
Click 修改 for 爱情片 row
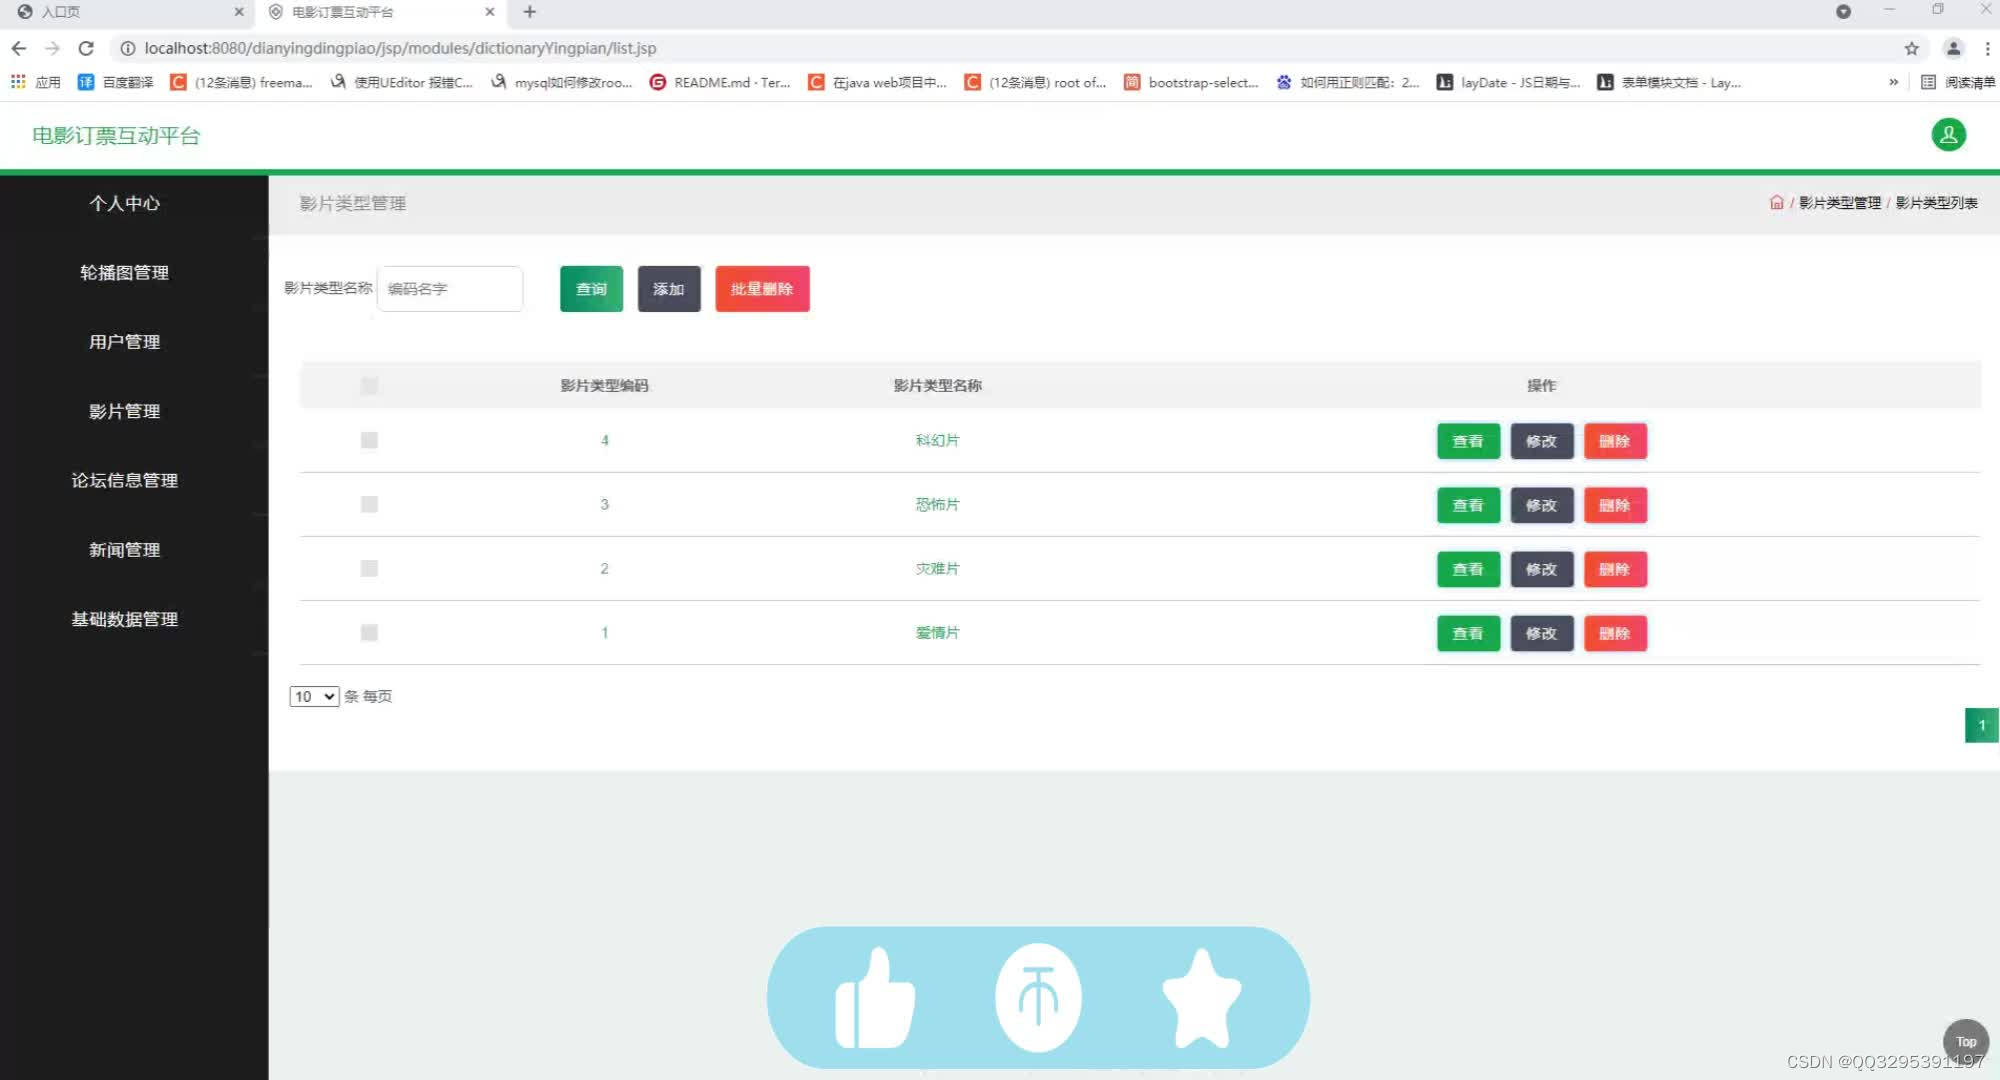[x=1542, y=633]
